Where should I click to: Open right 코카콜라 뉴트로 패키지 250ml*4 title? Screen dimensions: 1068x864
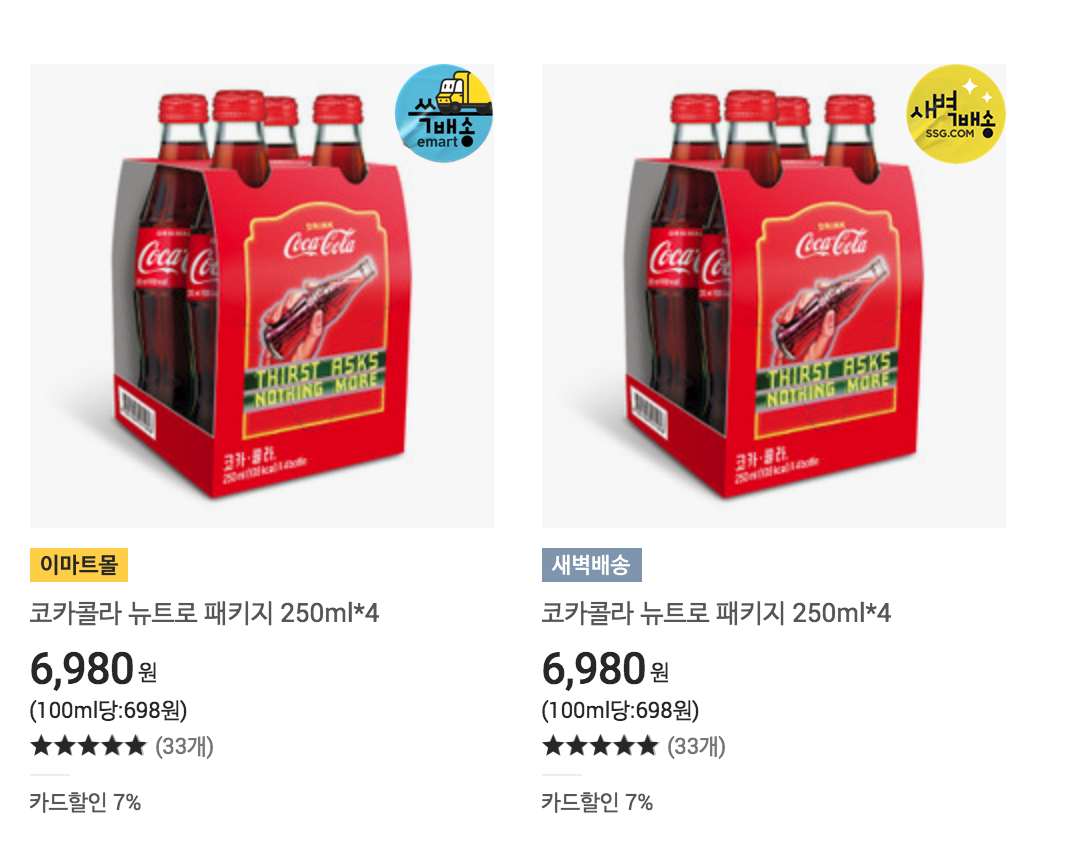click(x=717, y=613)
